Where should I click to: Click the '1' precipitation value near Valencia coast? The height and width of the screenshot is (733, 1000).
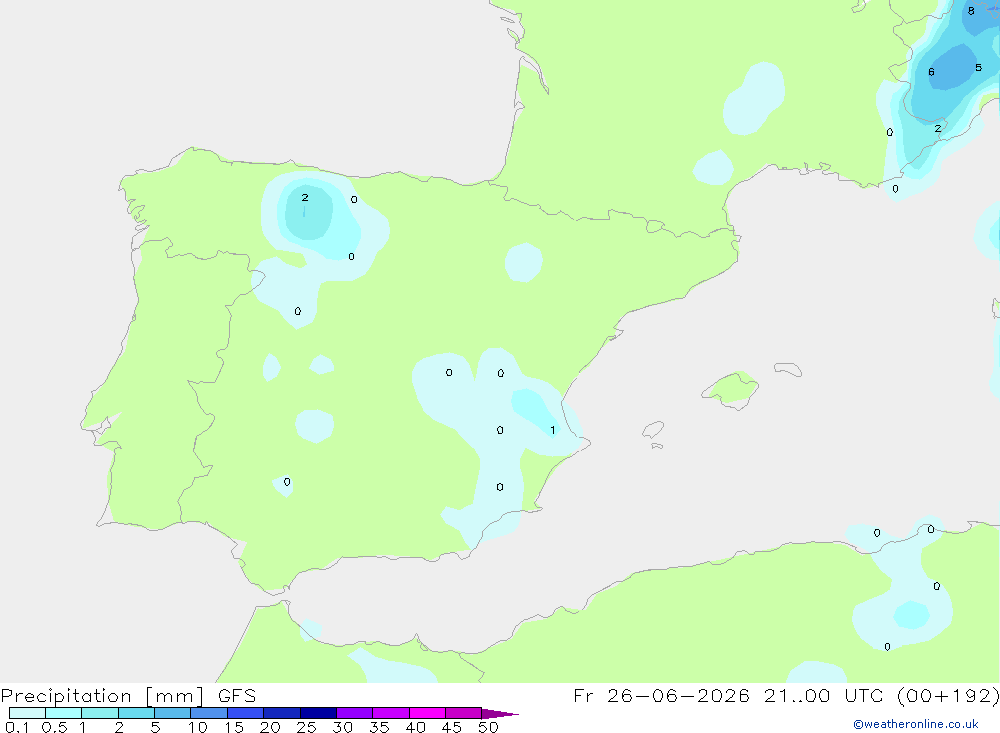[x=552, y=430]
